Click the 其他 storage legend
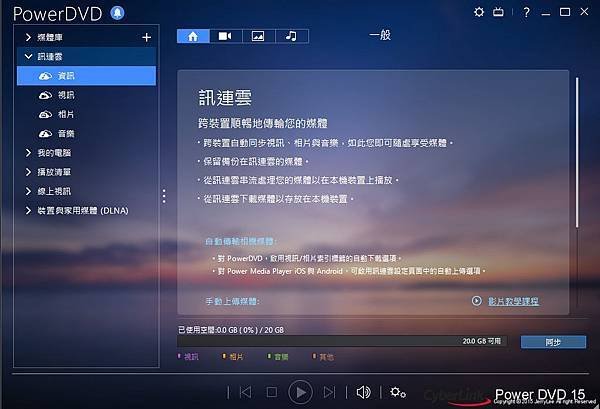Image resolution: width=600 pixels, height=409 pixels. point(323,357)
